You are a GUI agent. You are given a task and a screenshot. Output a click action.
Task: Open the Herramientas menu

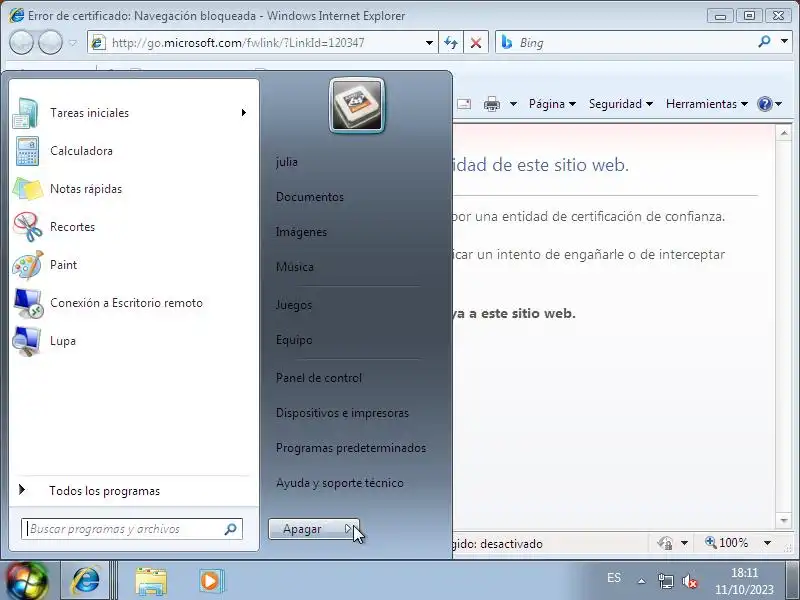[x=707, y=104]
